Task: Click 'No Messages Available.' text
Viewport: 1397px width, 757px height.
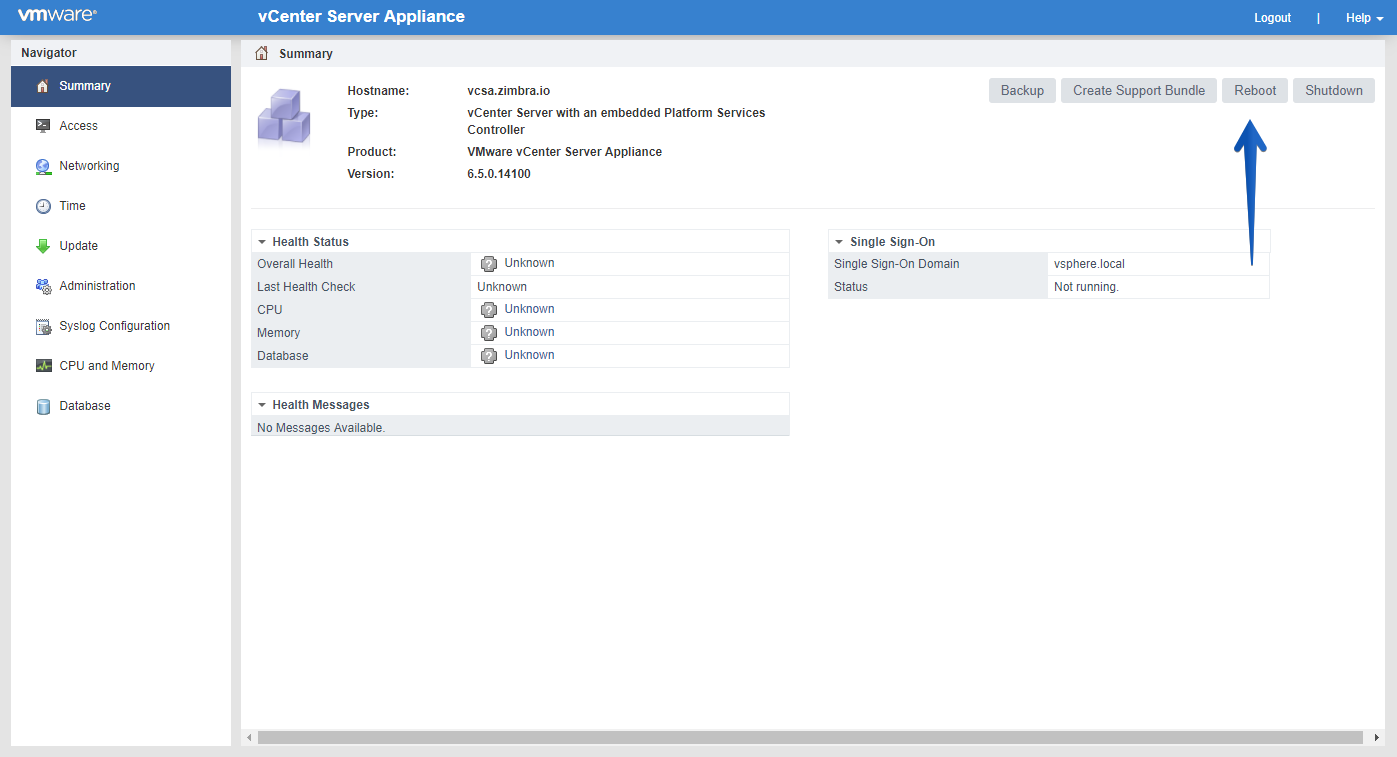Action: click(x=321, y=428)
